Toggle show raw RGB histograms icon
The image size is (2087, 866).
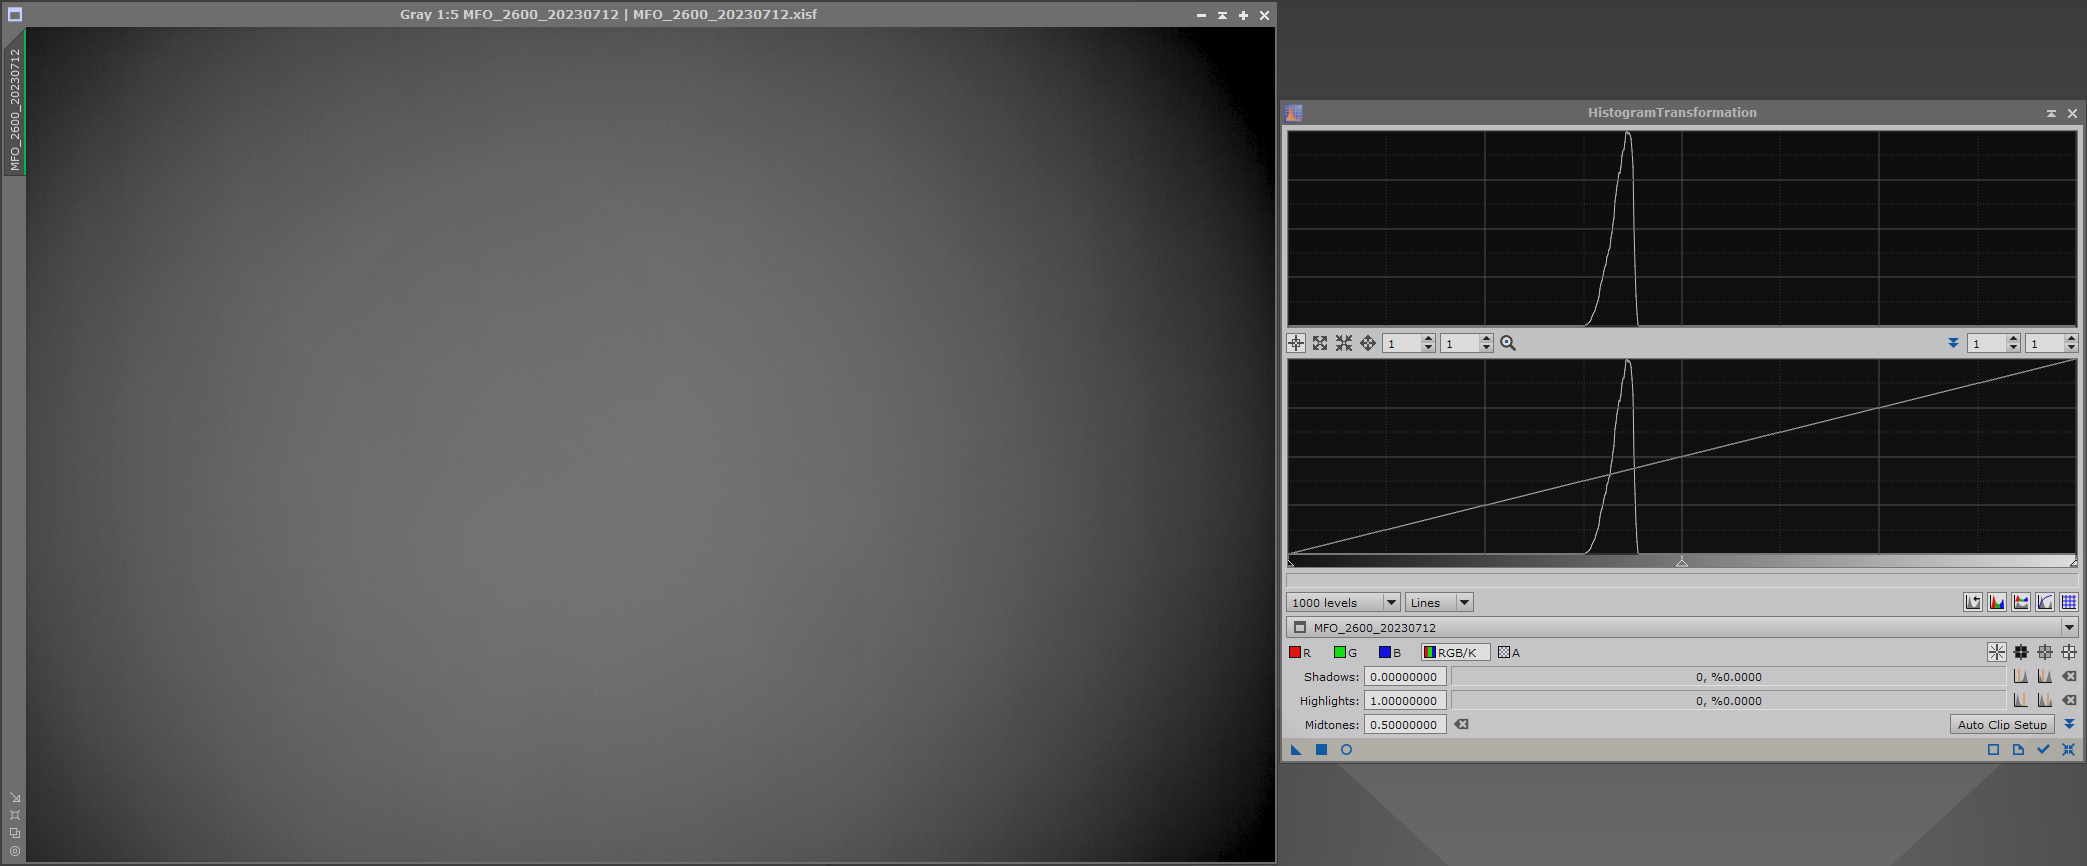[x=1997, y=602]
